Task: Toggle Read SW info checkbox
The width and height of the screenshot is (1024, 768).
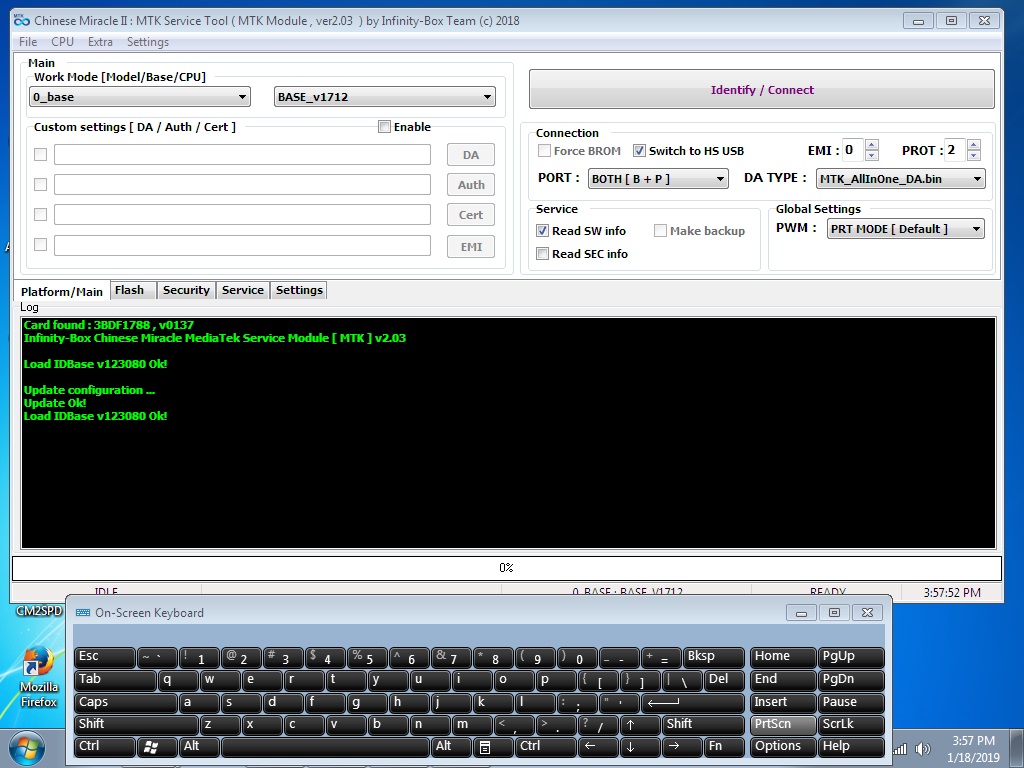Action: (542, 231)
